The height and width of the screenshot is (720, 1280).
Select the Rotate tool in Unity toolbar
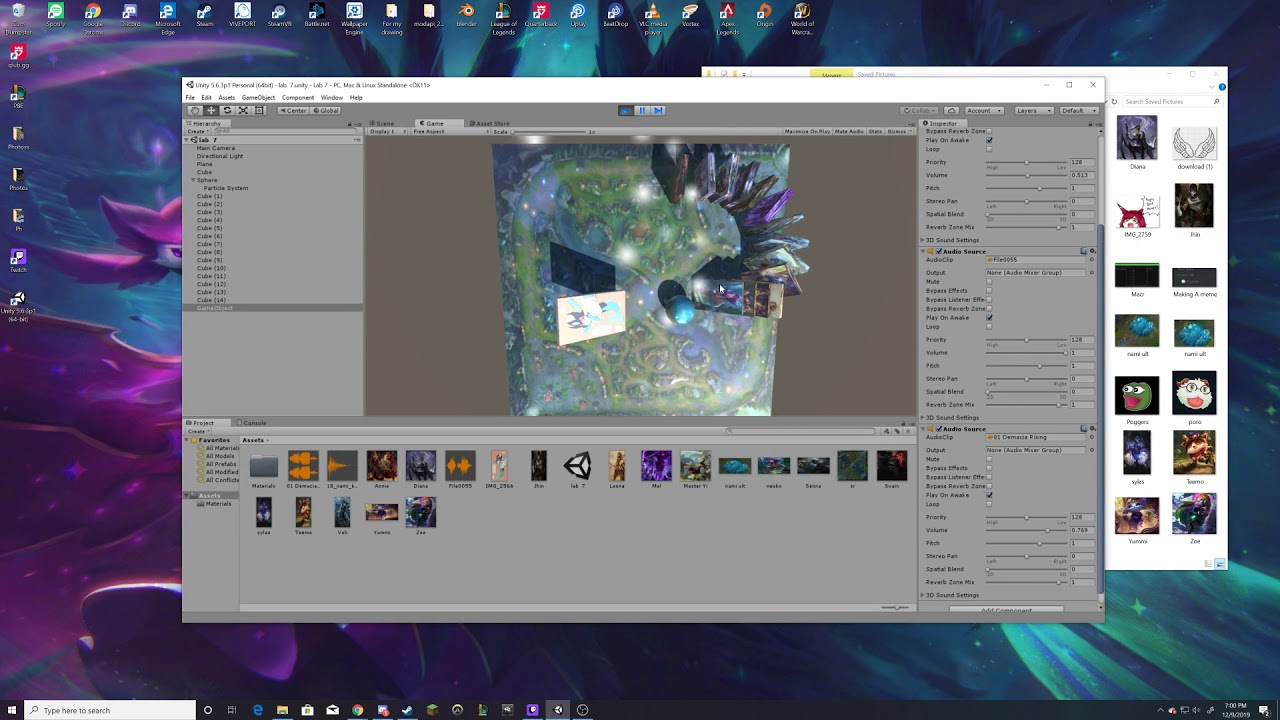(227, 110)
